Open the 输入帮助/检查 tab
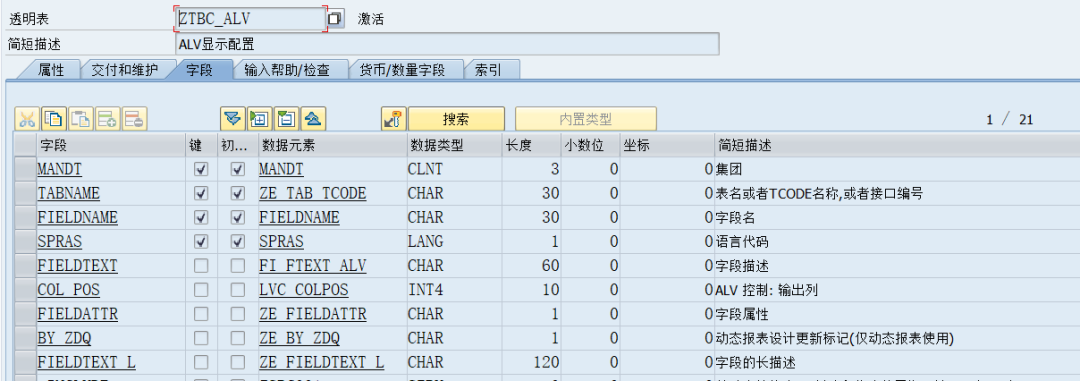This screenshot has width=1080, height=381. pyautogui.click(x=287, y=70)
